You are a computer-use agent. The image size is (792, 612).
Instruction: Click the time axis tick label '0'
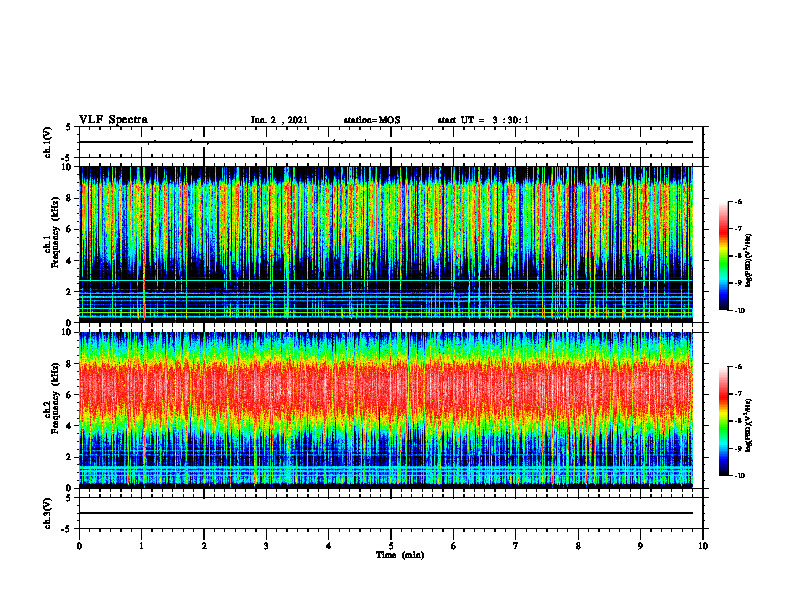click(79, 546)
